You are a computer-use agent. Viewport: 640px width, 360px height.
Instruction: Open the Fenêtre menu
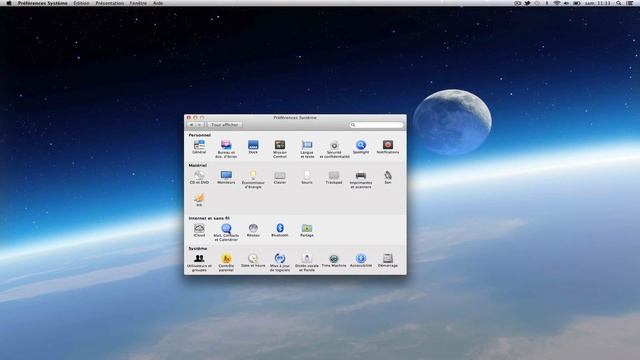[138, 3]
